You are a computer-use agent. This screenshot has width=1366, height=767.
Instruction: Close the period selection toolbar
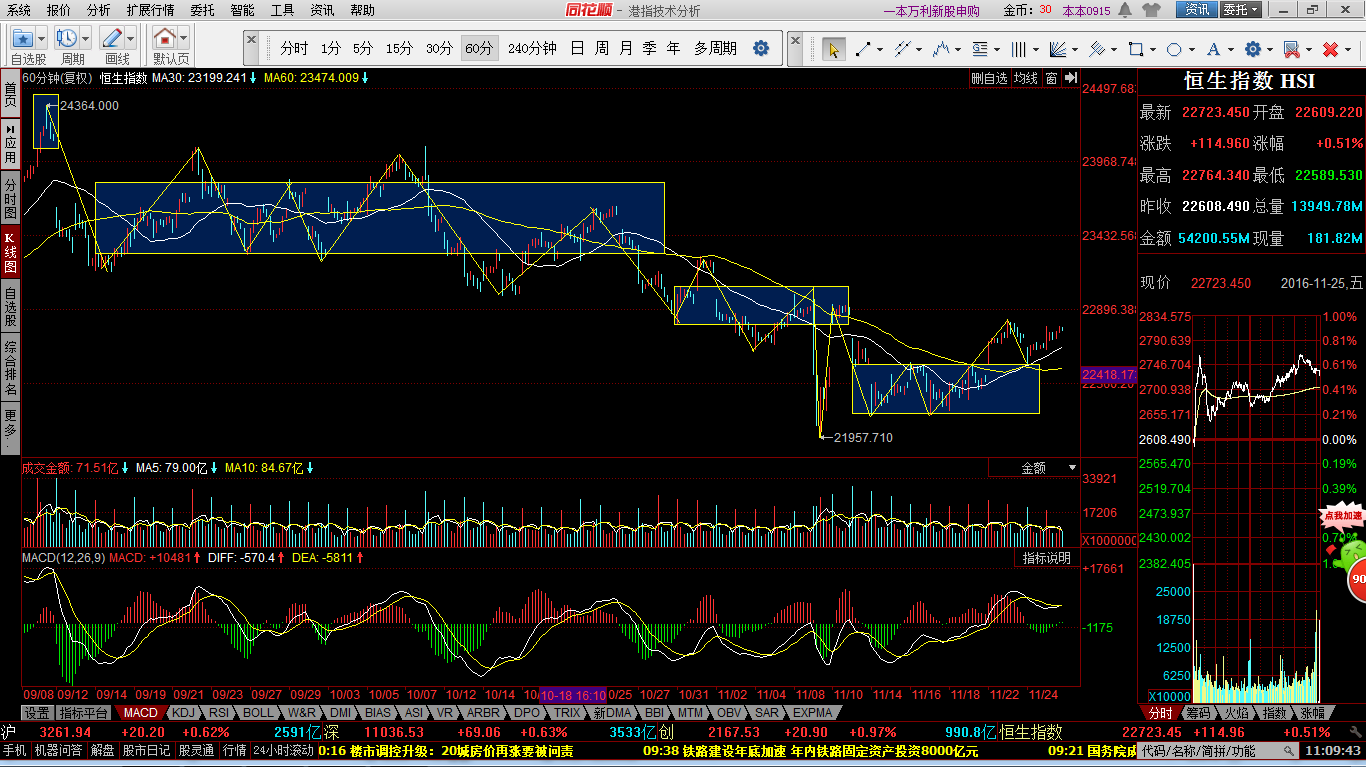[251, 39]
